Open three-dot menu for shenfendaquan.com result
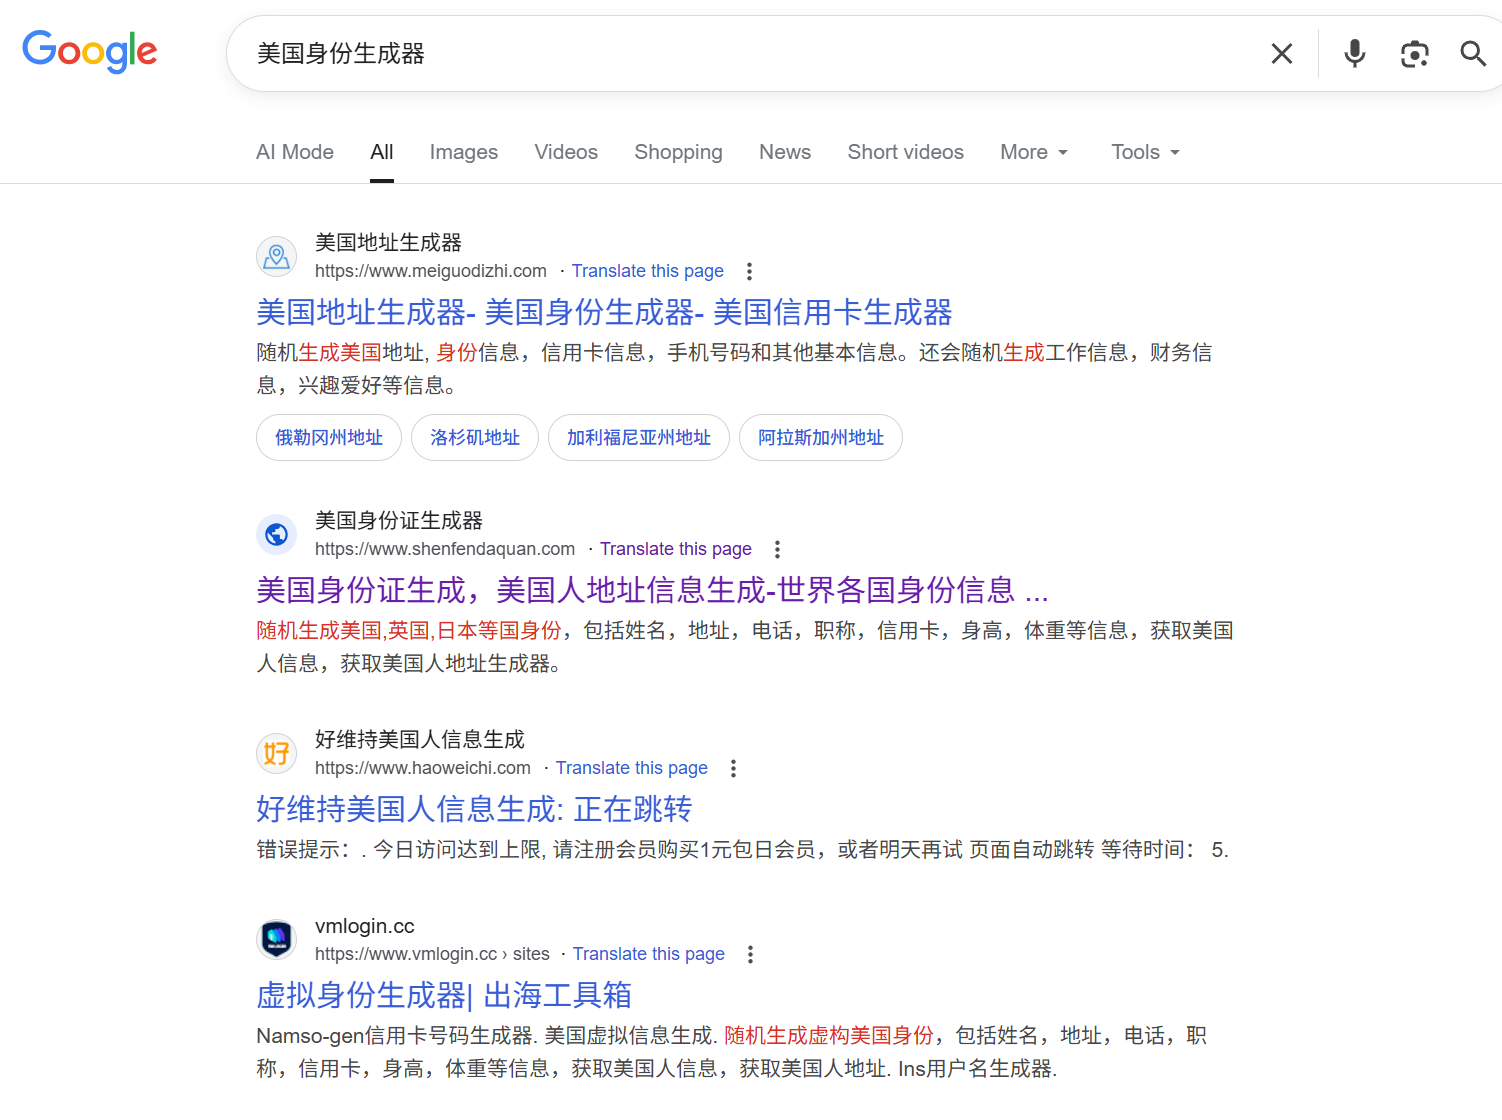This screenshot has width=1502, height=1120. click(777, 549)
